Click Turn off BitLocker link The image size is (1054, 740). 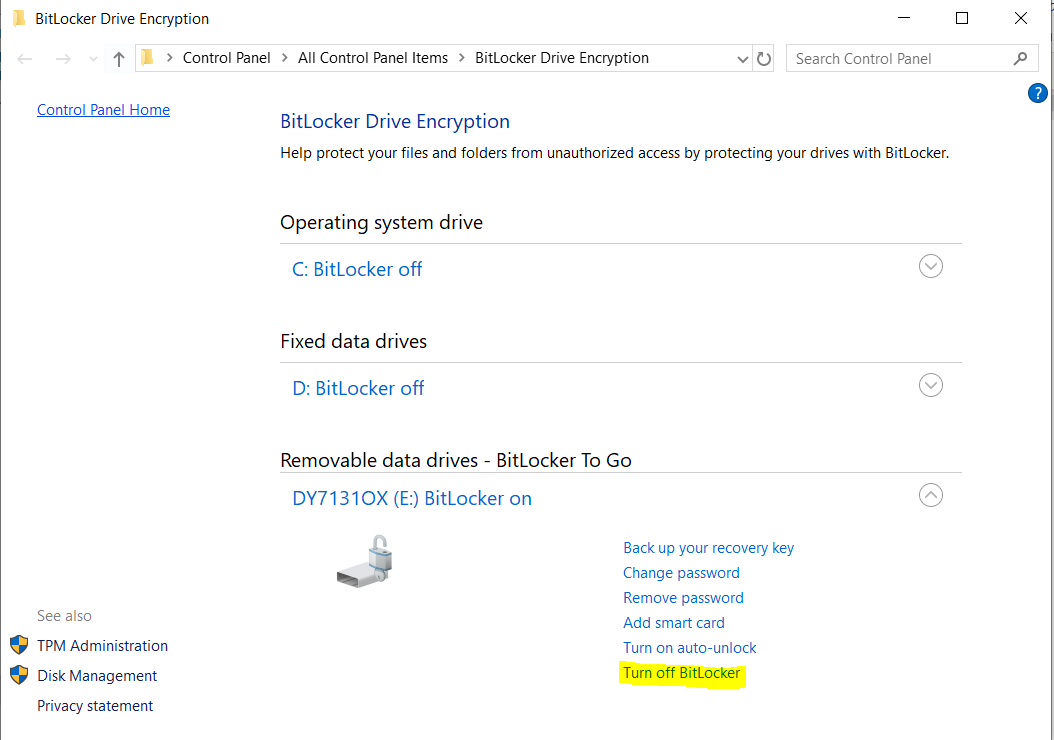(x=681, y=673)
